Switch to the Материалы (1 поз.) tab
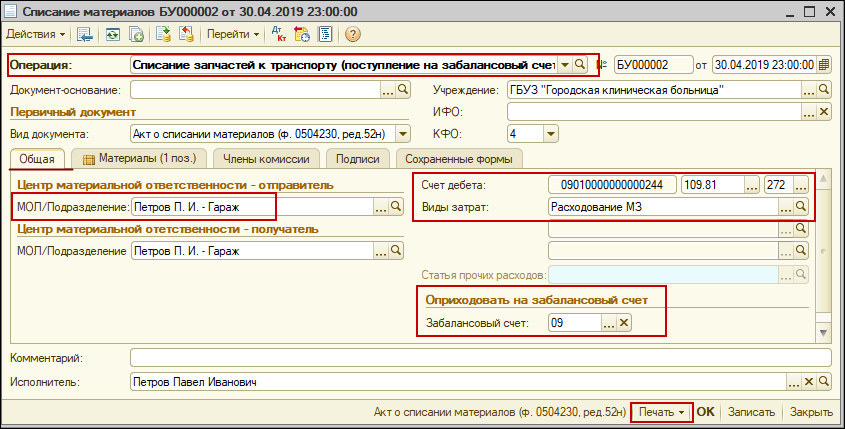The width and height of the screenshot is (845, 429). [x=139, y=159]
